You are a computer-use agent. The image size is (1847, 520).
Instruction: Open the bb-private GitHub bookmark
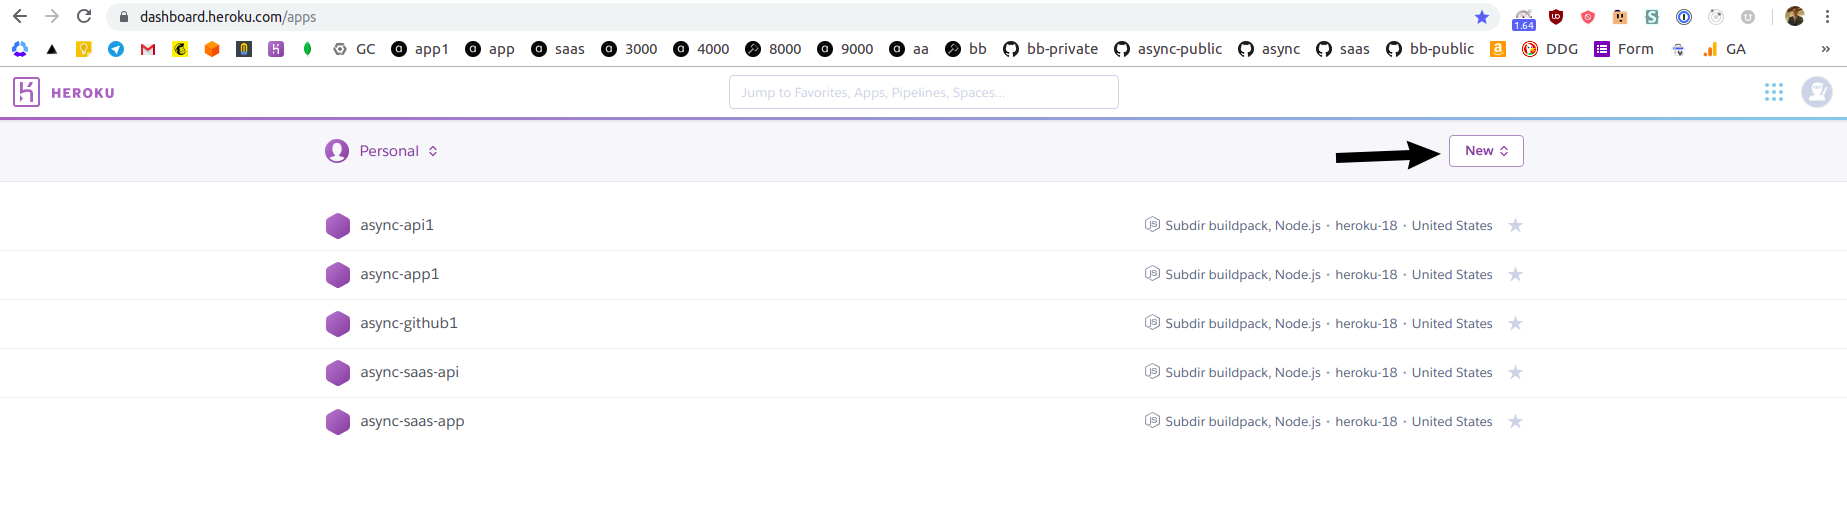click(x=1050, y=49)
